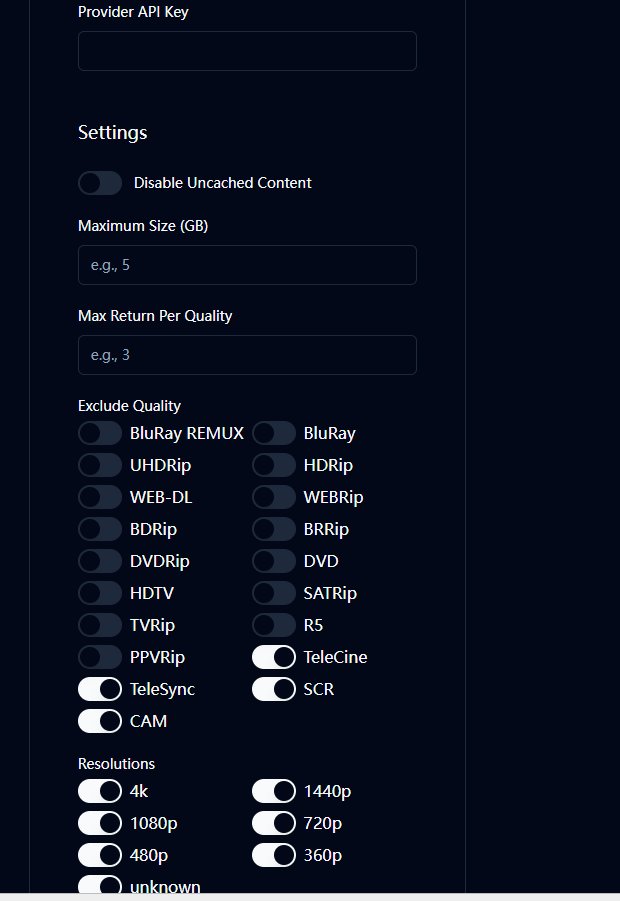Enable the BluRay REMUX quality exclusion
Viewport: 620px width, 901px height.
click(x=99, y=433)
